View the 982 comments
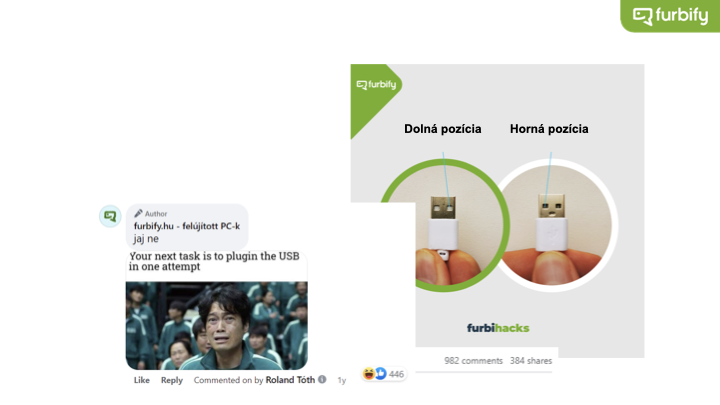Viewport: 720px width, 405px height. point(473,361)
